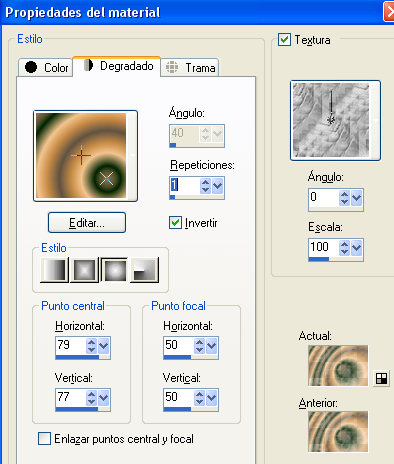The image size is (394, 464).
Task: Click the texture Ángulo value field
Action: click(324, 198)
